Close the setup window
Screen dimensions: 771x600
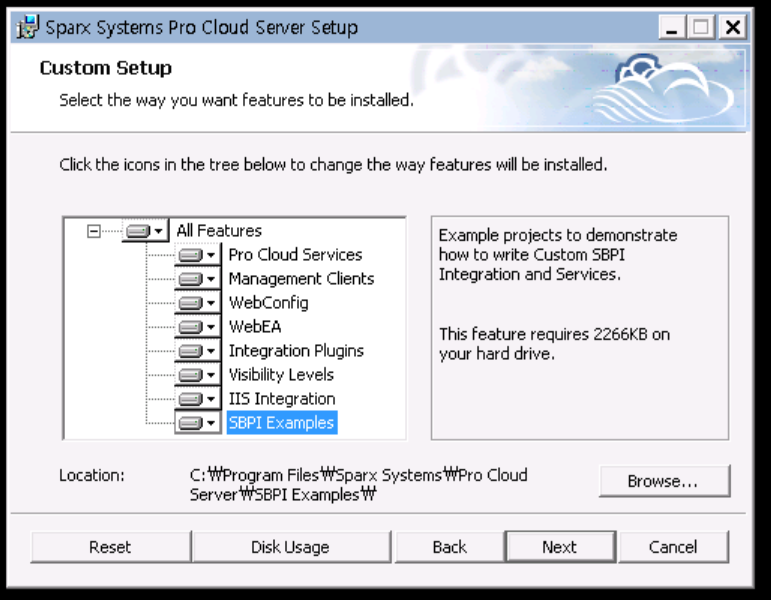point(733,27)
